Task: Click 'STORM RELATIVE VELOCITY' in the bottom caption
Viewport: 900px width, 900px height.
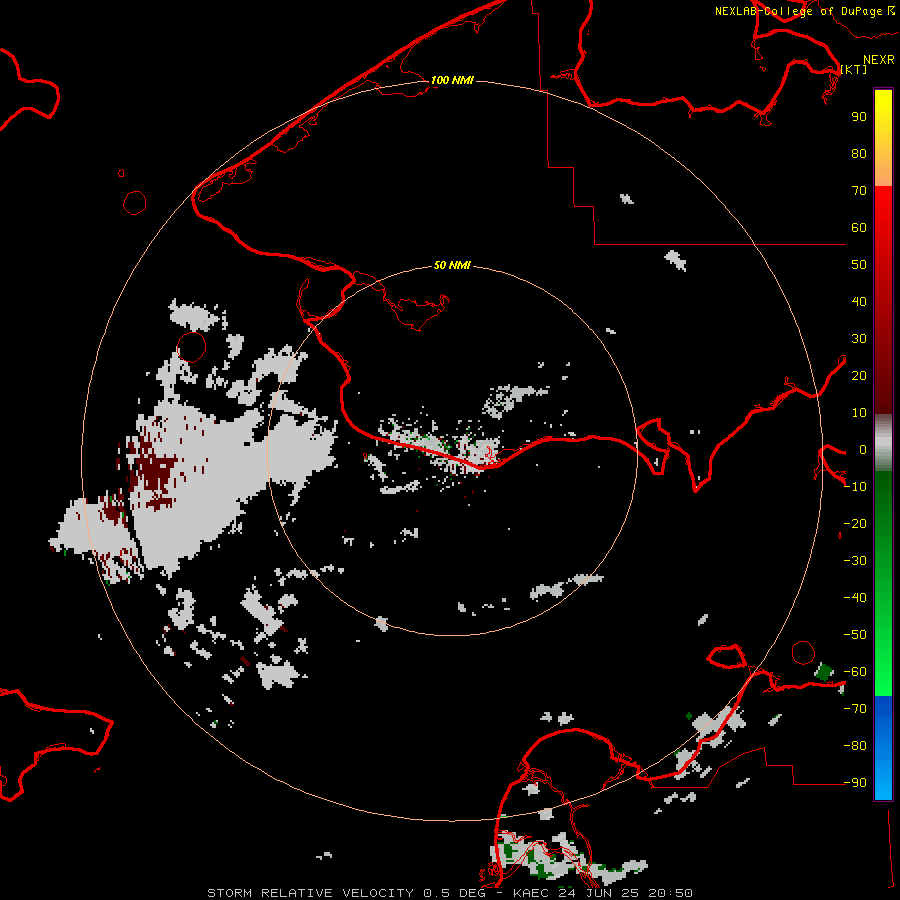Action: [310, 893]
